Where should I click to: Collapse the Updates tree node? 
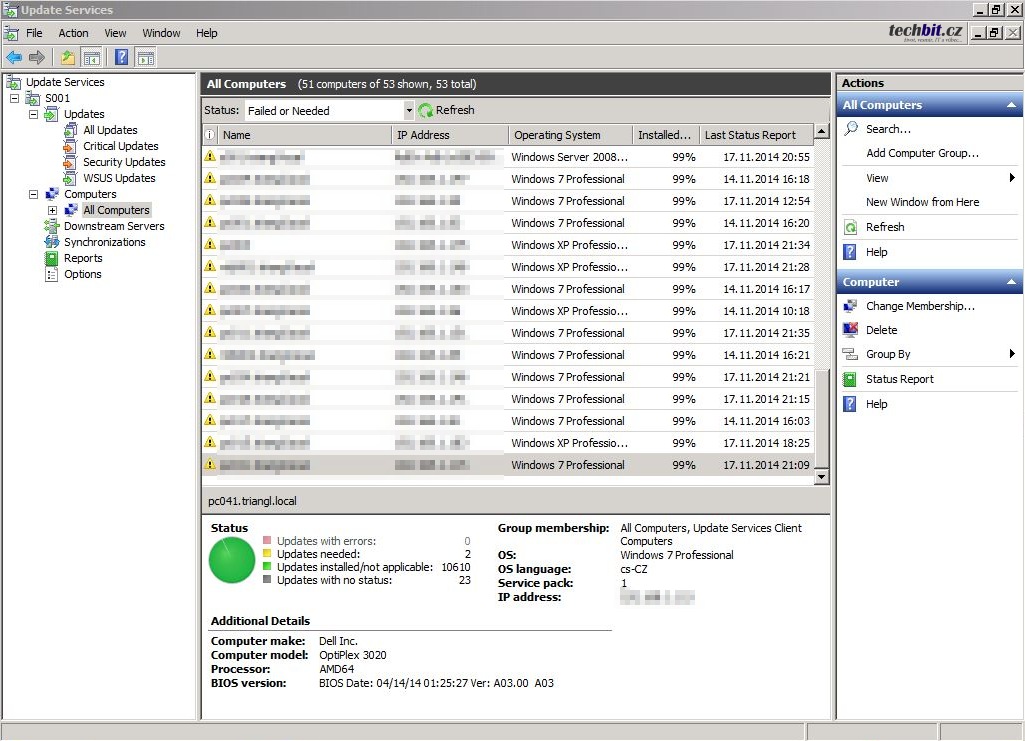(x=33, y=114)
